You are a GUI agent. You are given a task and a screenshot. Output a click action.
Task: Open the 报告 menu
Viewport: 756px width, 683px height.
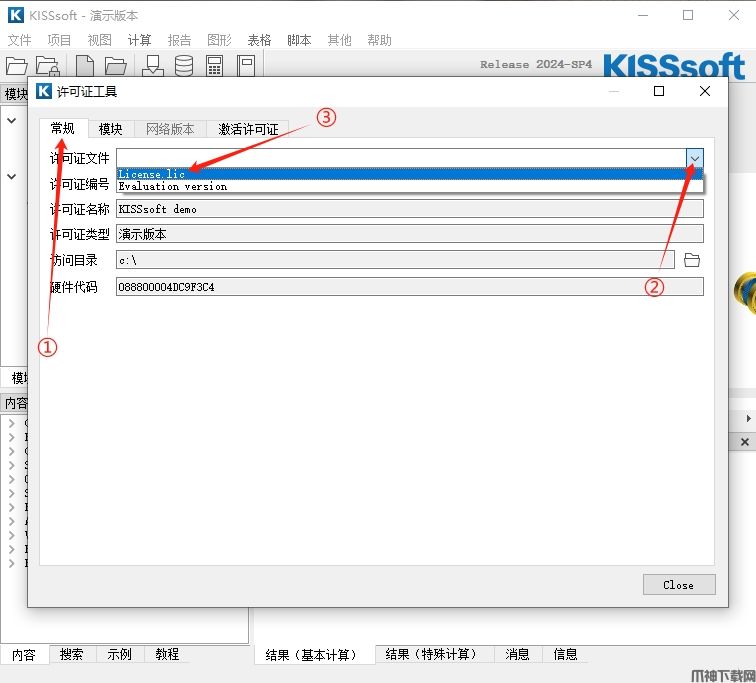click(x=179, y=40)
